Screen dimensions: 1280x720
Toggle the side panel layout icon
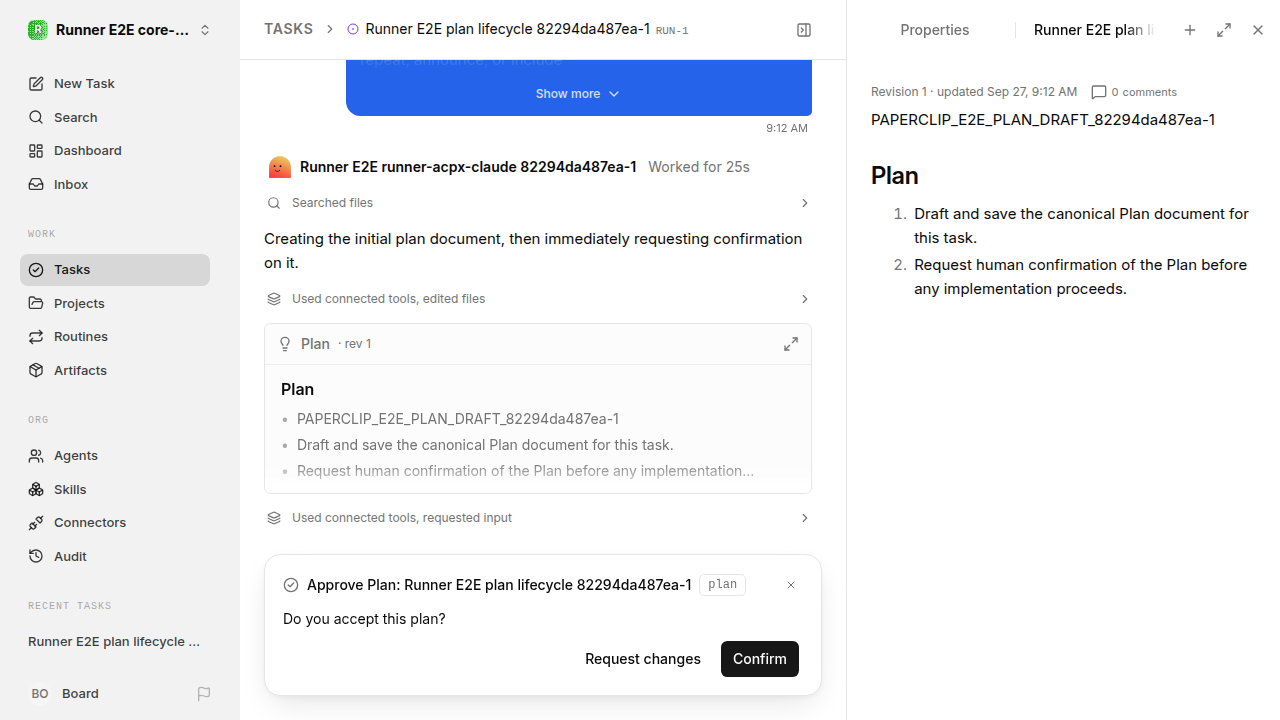[x=804, y=30]
